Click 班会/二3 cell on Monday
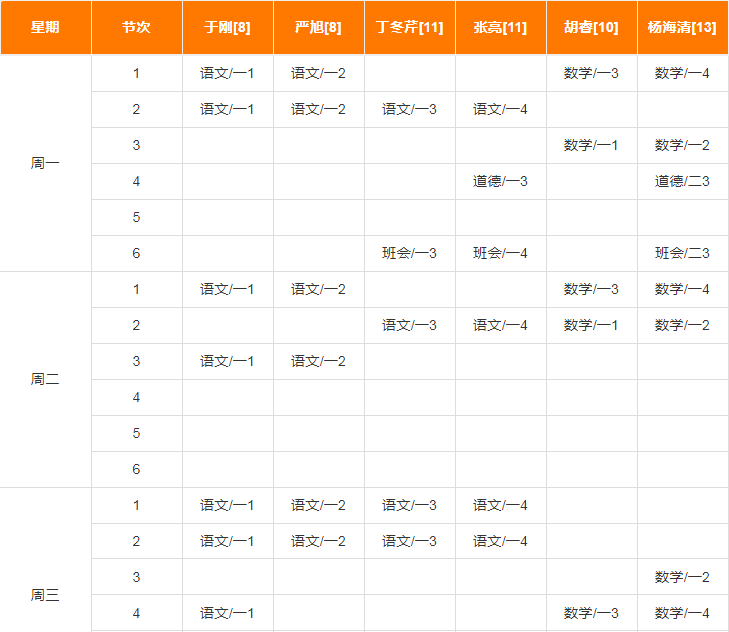 coord(683,253)
